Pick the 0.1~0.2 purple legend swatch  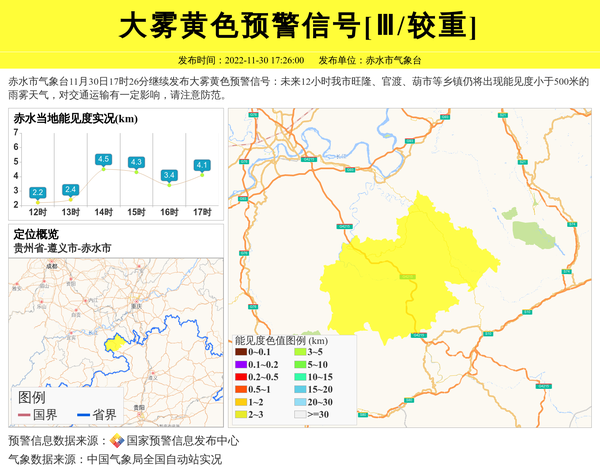[x=241, y=364]
